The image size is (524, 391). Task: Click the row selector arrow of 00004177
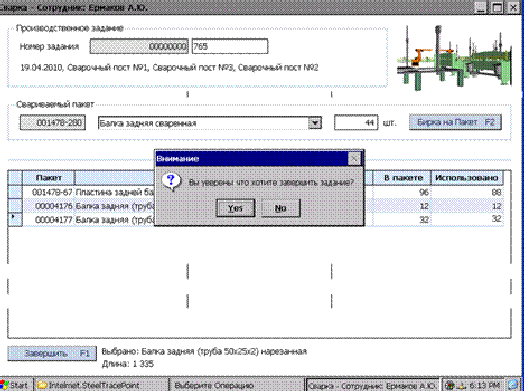click(15, 220)
